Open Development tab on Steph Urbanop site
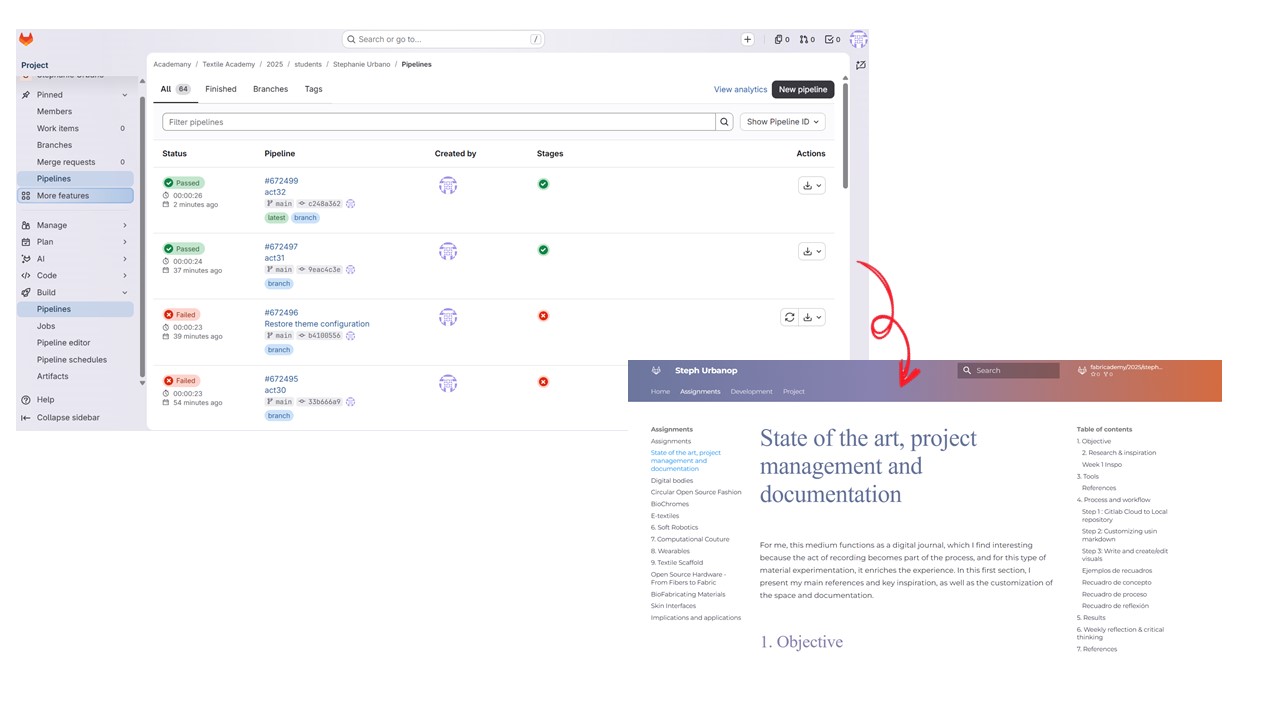1280x720 pixels. tap(751, 391)
